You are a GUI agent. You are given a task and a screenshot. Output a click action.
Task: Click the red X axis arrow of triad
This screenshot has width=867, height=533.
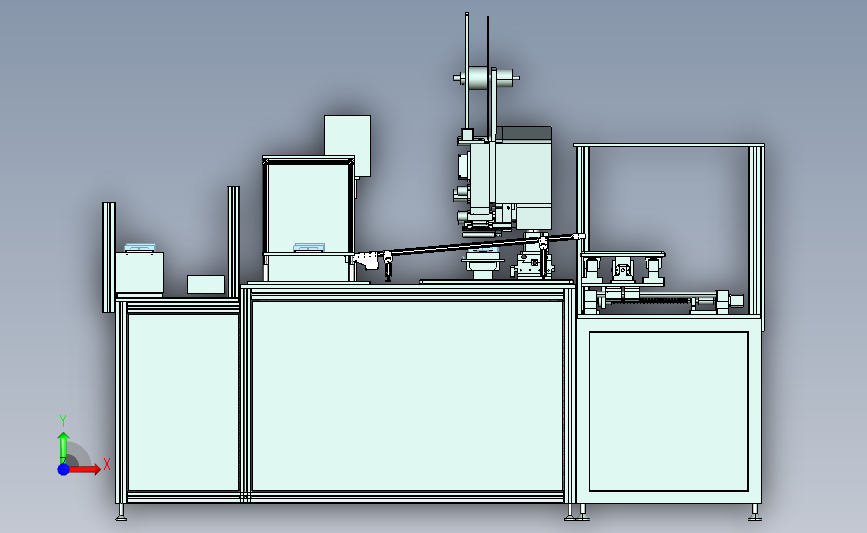point(85,469)
